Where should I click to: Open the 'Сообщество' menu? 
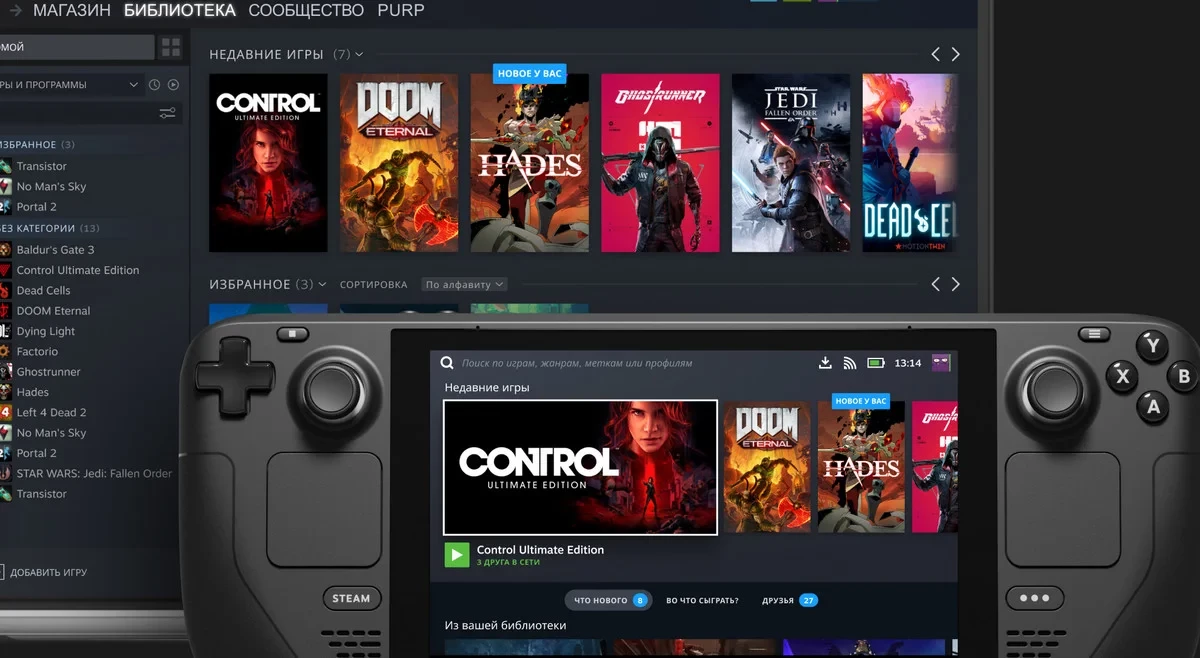pyautogui.click(x=306, y=11)
